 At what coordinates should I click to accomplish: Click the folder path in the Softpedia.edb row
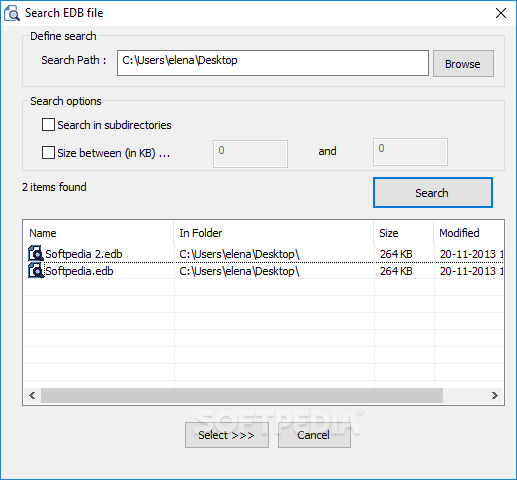[x=239, y=271]
